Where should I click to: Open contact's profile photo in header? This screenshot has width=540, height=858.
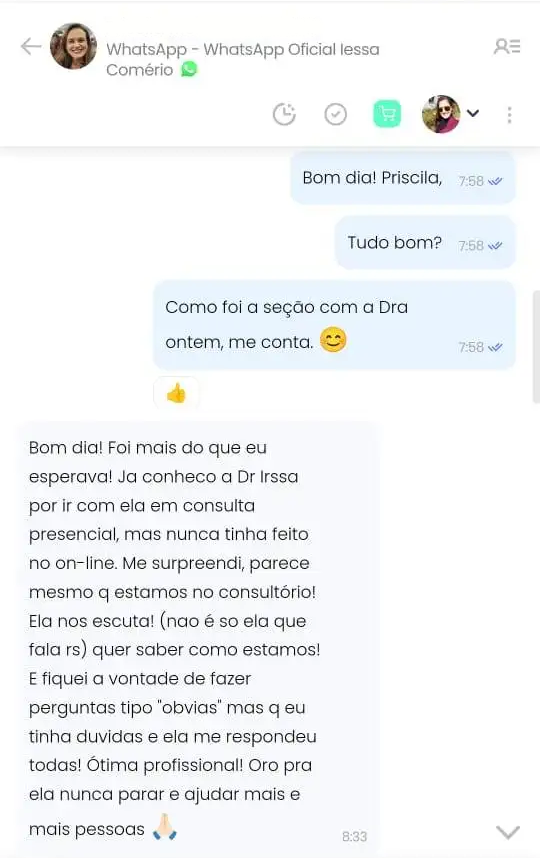coord(73,47)
